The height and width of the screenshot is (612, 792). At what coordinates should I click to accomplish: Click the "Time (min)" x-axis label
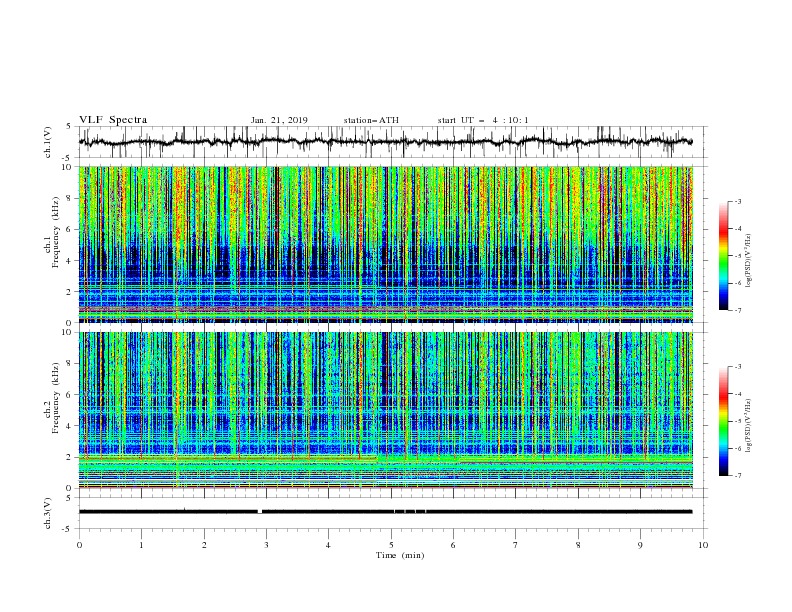point(400,555)
